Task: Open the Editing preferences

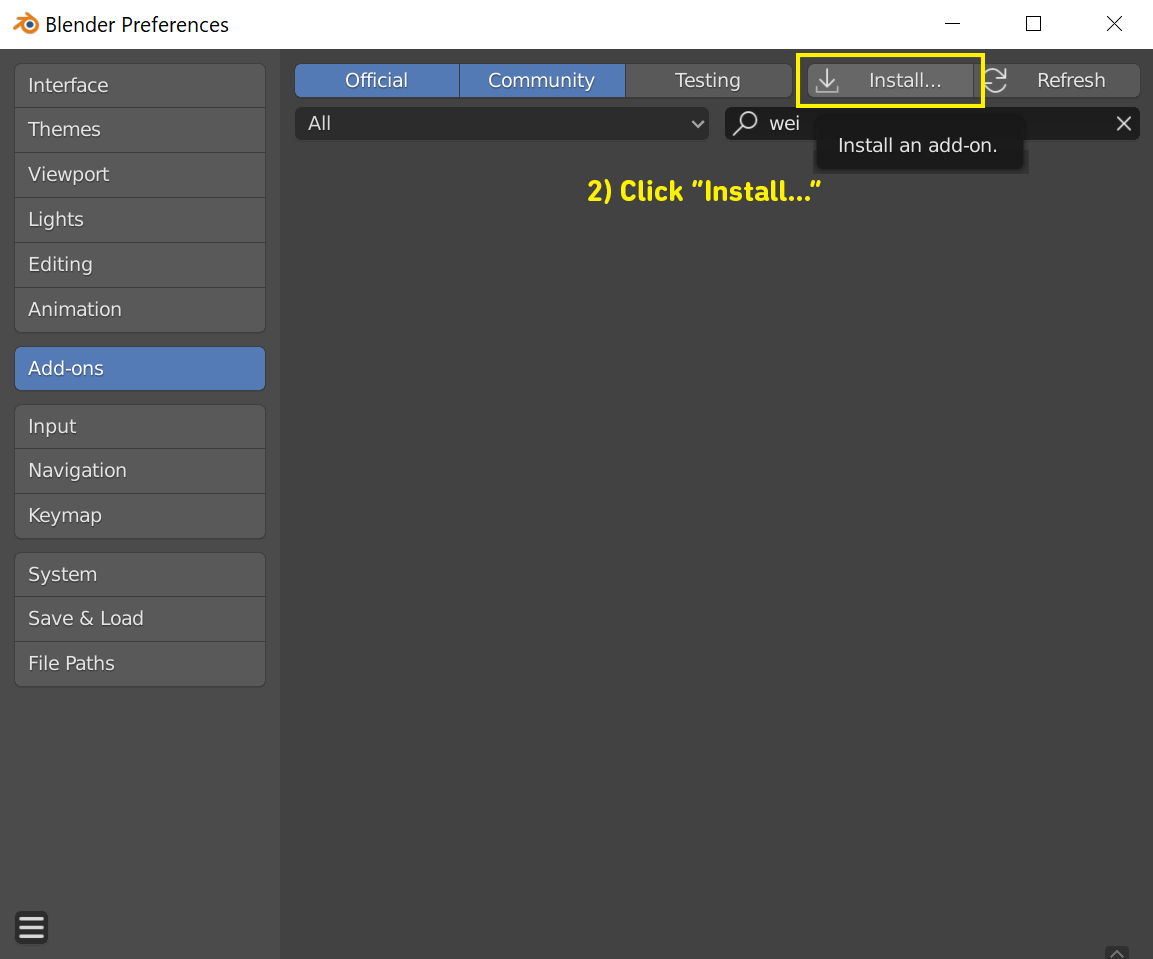Action: [140, 265]
